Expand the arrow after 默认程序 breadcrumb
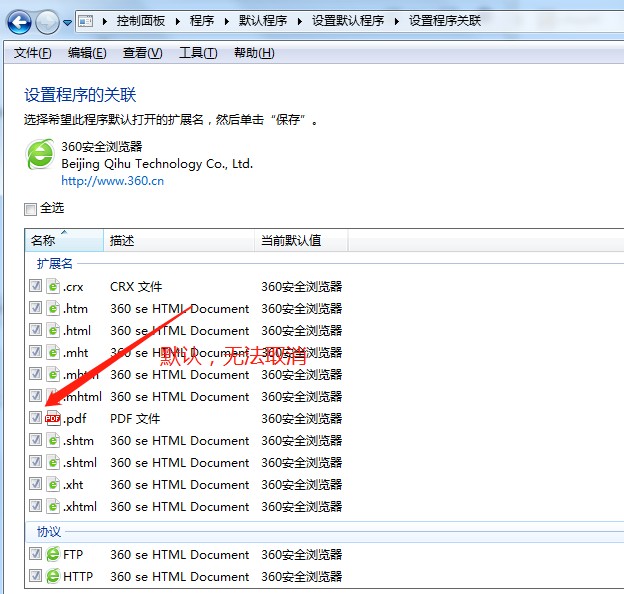The height and width of the screenshot is (594, 624). coord(300,21)
